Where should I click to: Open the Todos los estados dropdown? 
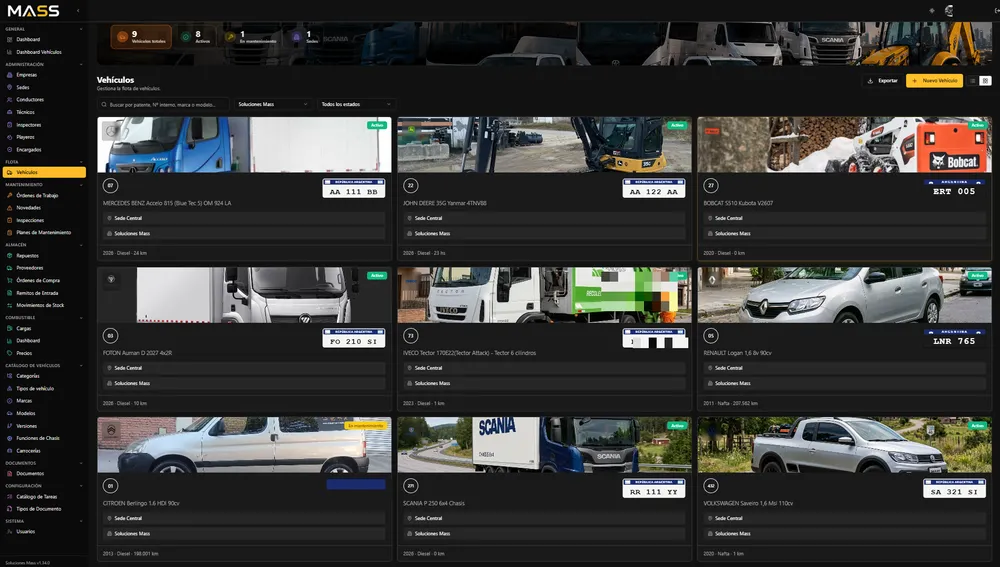point(355,105)
